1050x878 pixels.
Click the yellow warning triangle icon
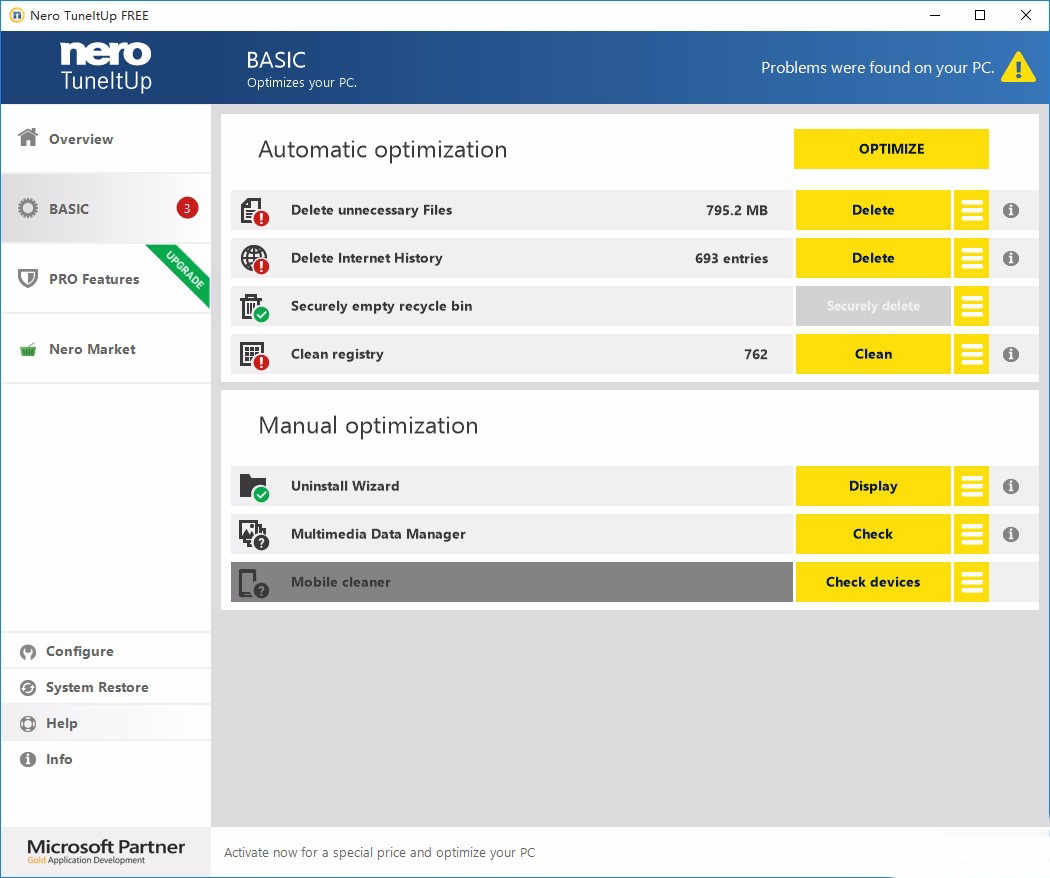1019,67
